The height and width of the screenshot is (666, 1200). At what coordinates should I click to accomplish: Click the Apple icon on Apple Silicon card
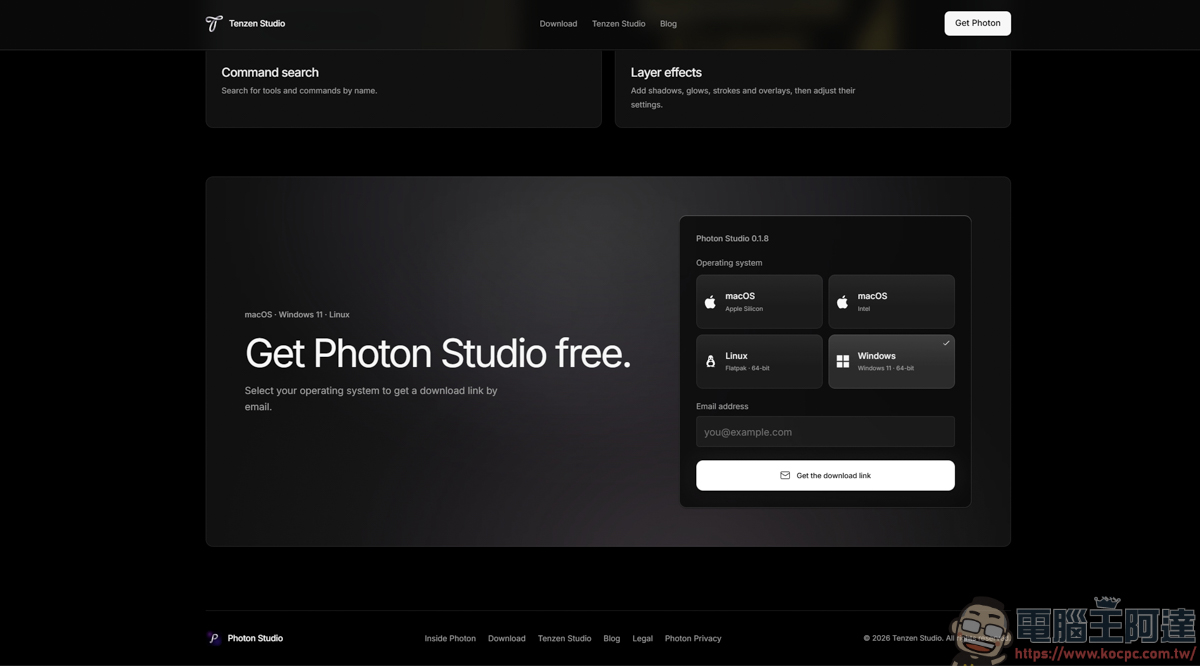point(710,302)
